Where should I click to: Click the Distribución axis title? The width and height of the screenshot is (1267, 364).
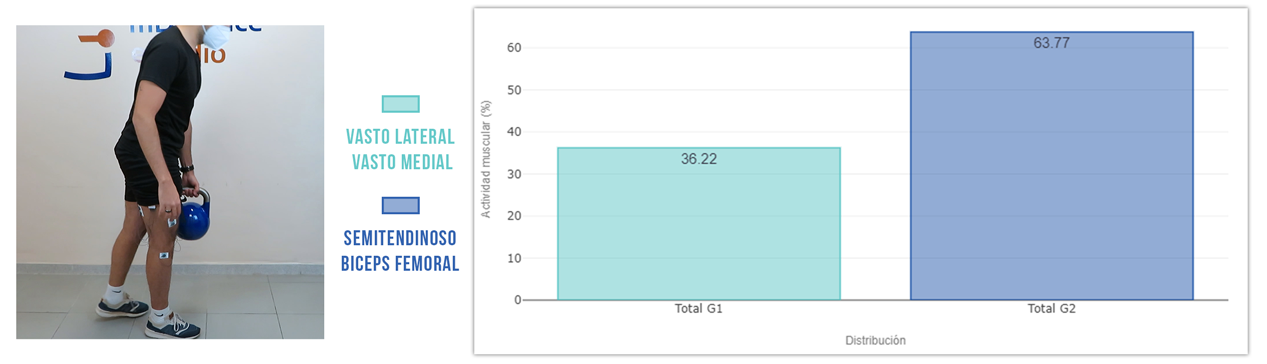click(875, 341)
